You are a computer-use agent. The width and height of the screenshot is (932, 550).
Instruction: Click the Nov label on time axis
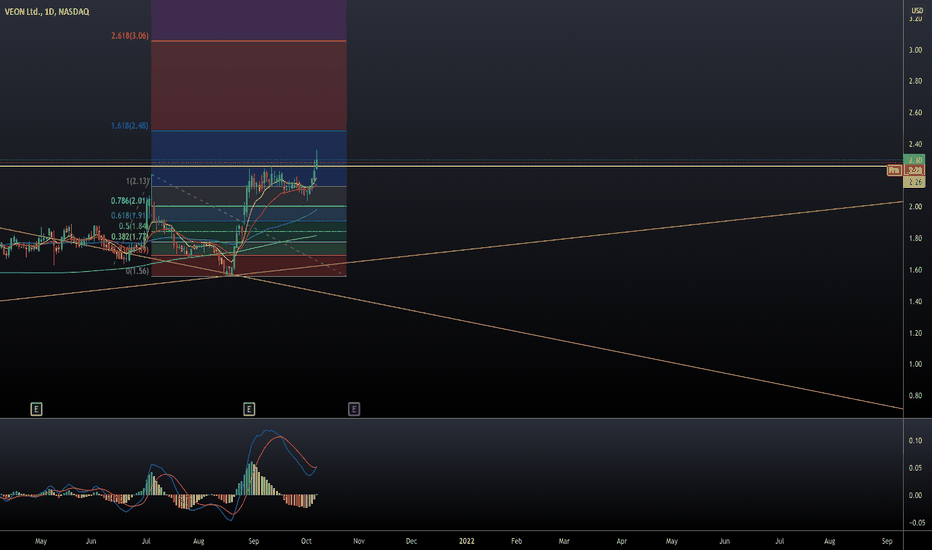click(359, 541)
